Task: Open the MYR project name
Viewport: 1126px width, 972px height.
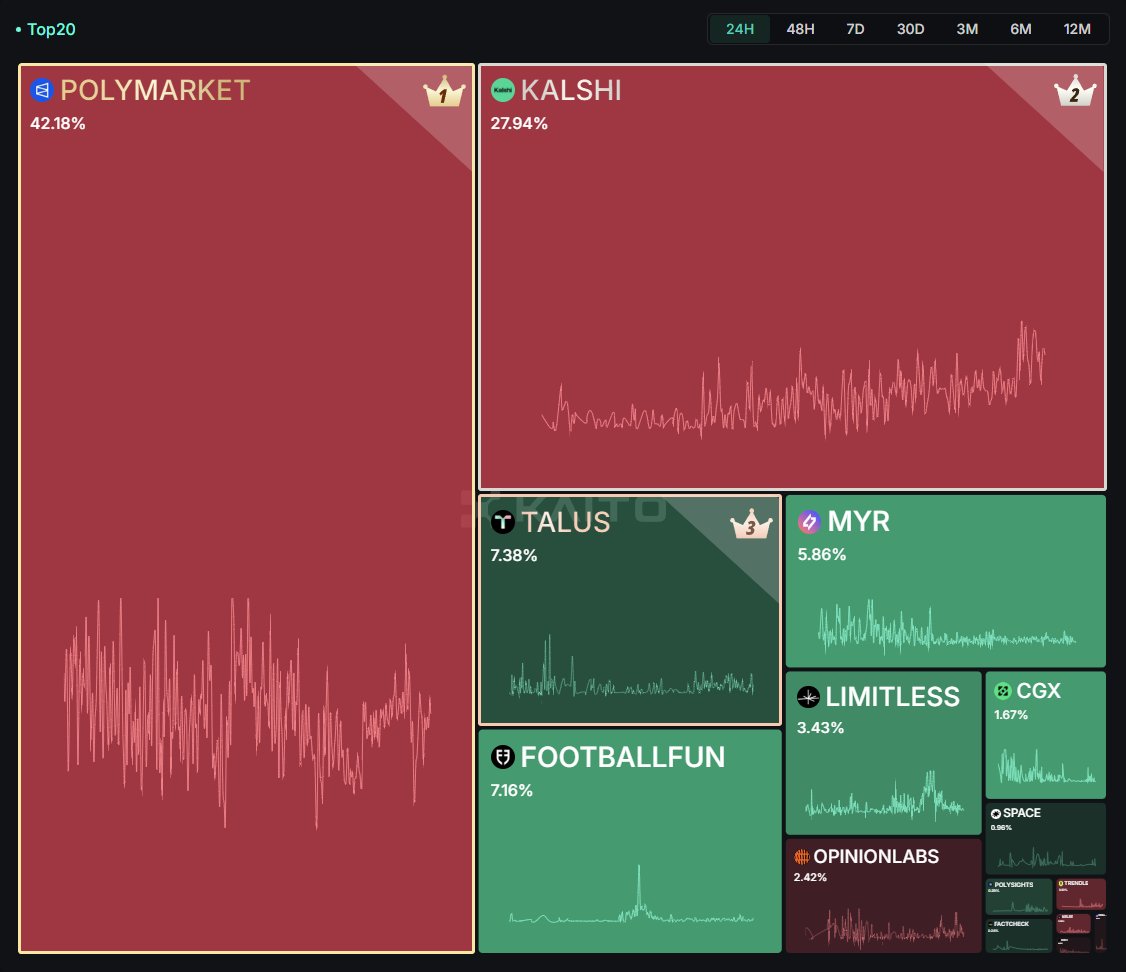Action: tap(859, 521)
